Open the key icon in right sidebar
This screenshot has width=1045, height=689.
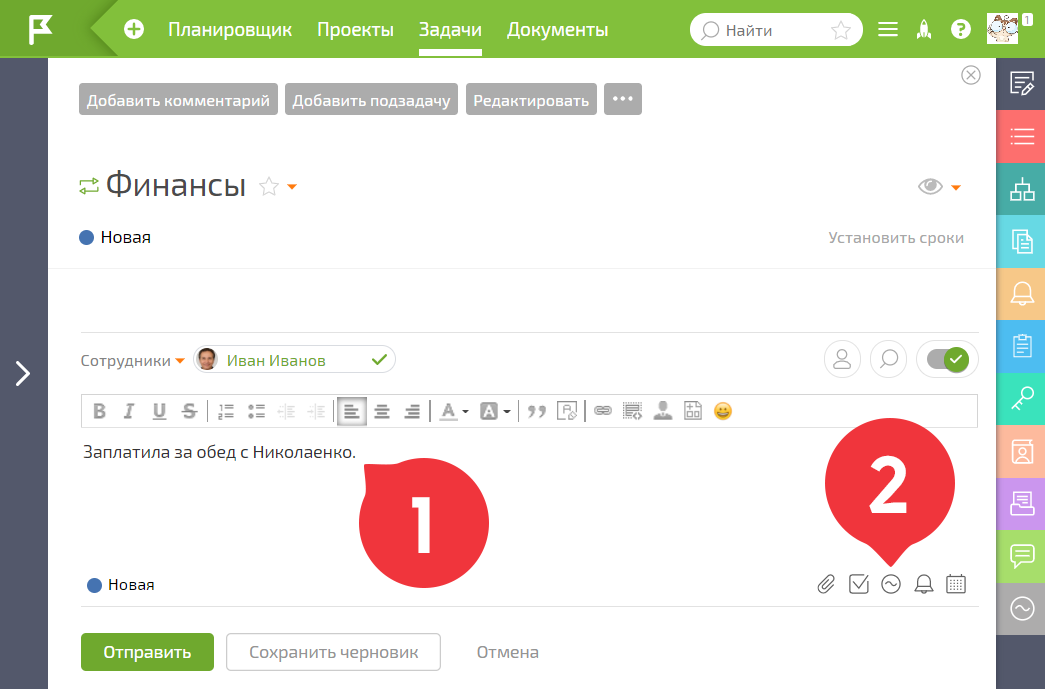pos(1022,398)
